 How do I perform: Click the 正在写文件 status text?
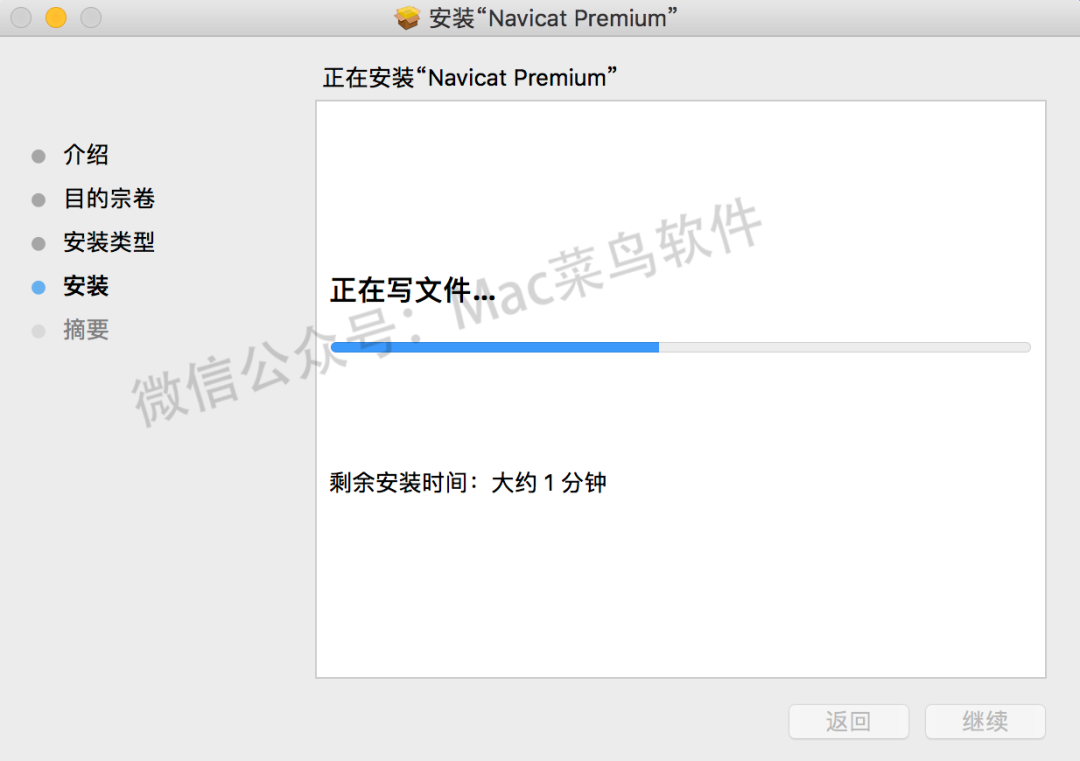click(x=413, y=290)
